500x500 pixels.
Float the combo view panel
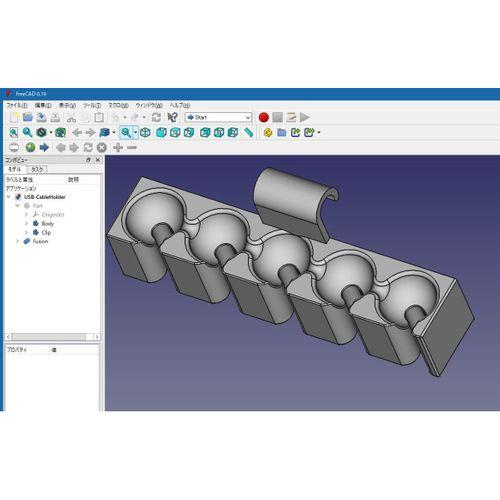(x=88, y=160)
